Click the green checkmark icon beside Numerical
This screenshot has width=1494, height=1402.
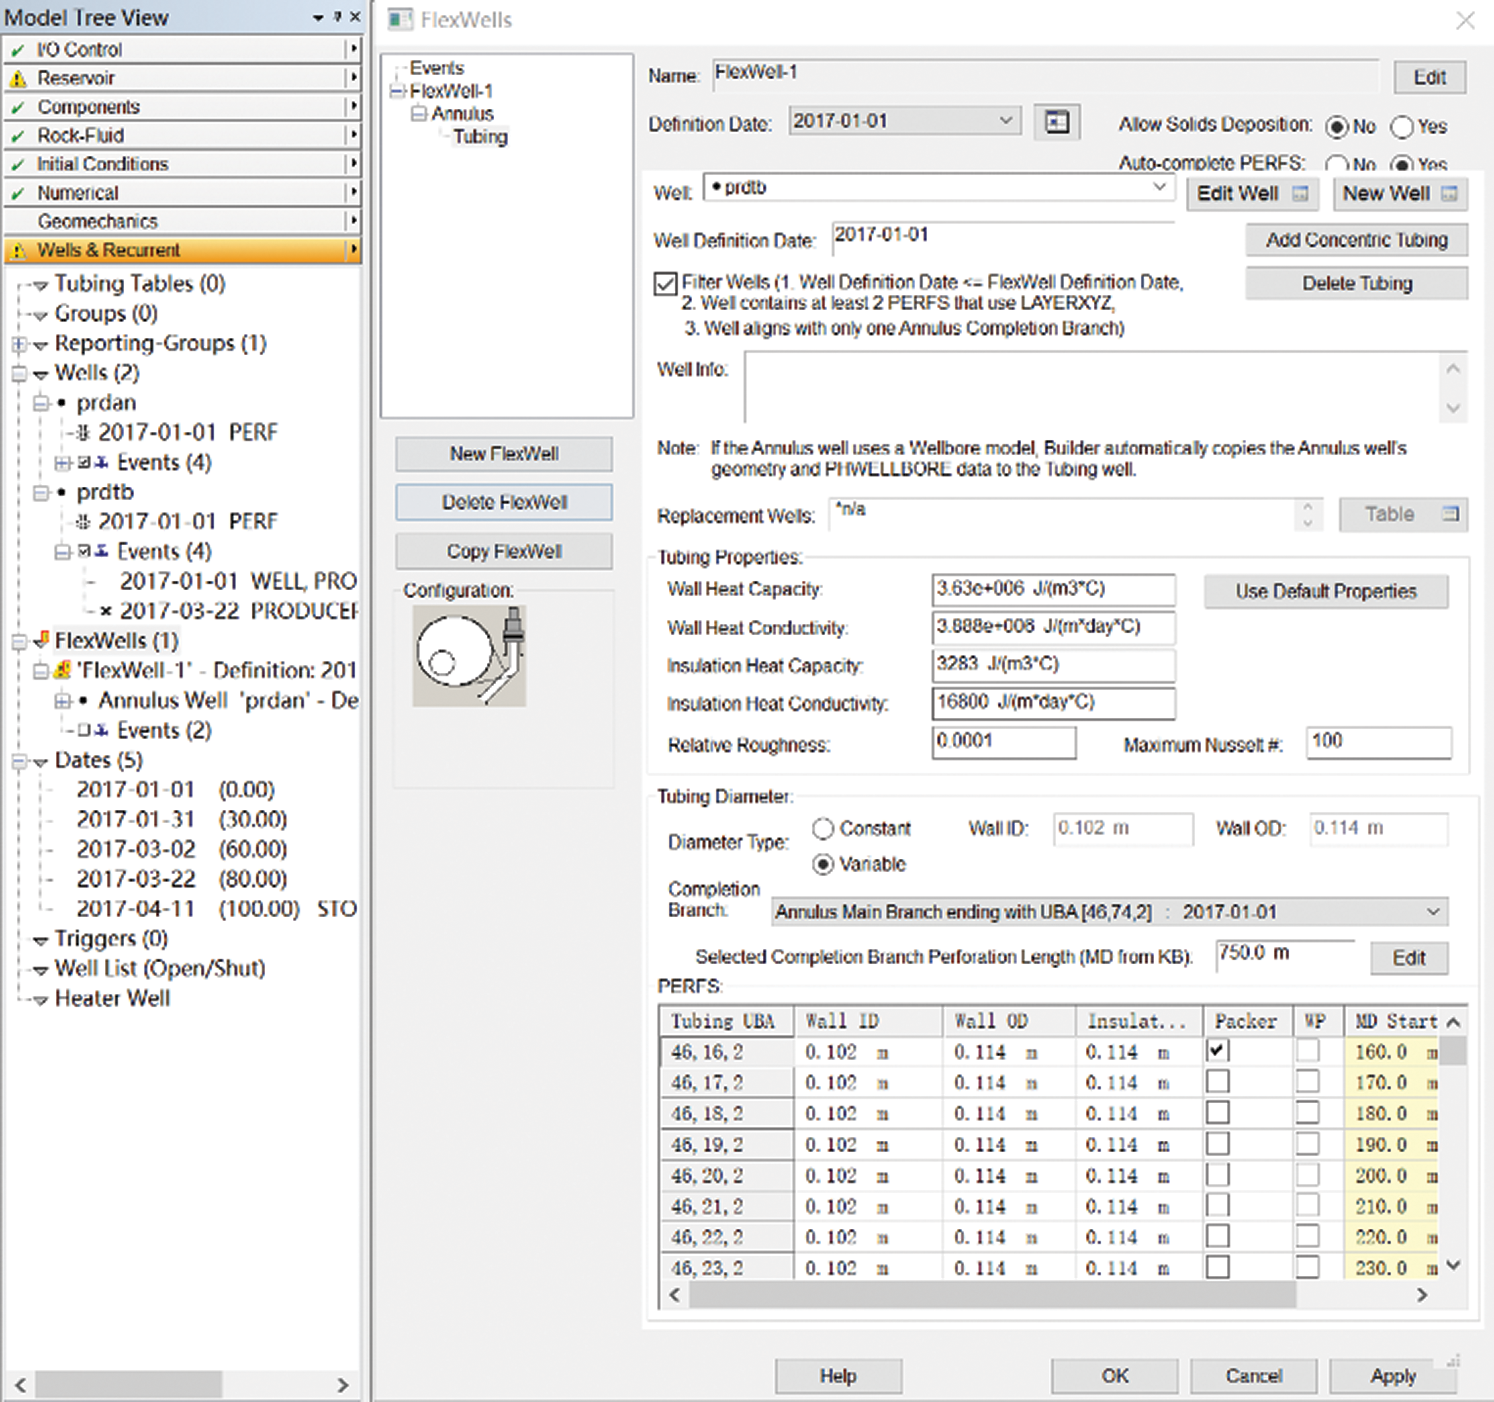(18, 193)
